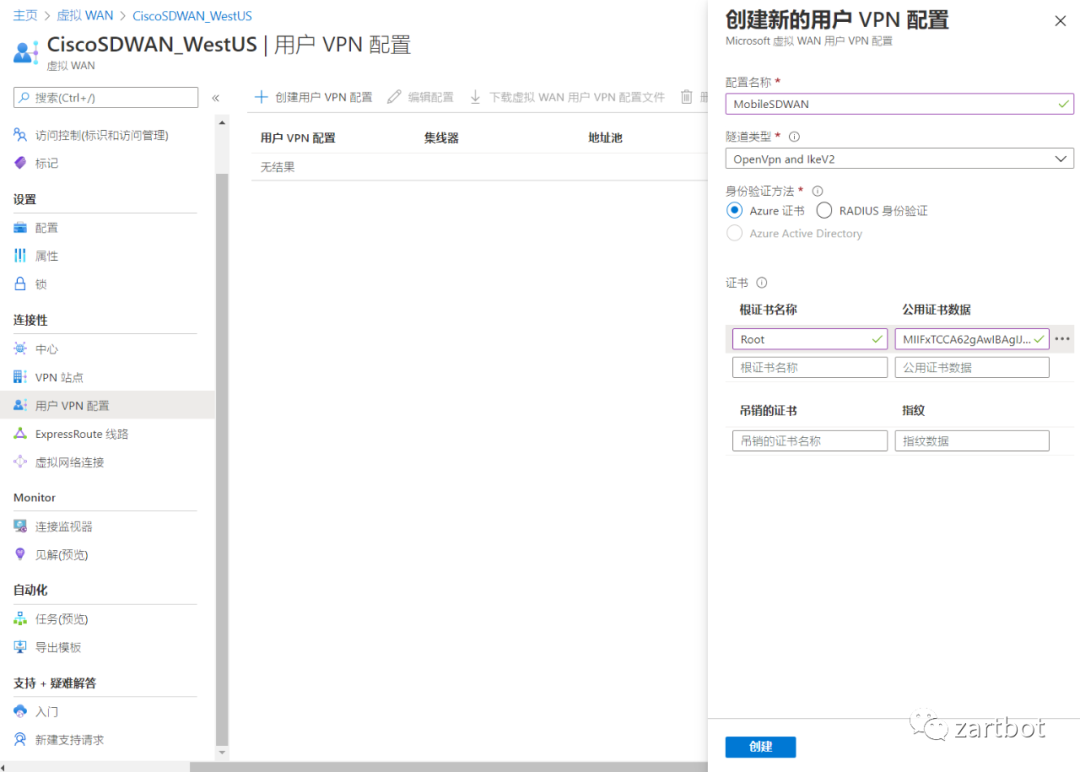Click the empty public certificate data (公用证书数据) field

[972, 367]
